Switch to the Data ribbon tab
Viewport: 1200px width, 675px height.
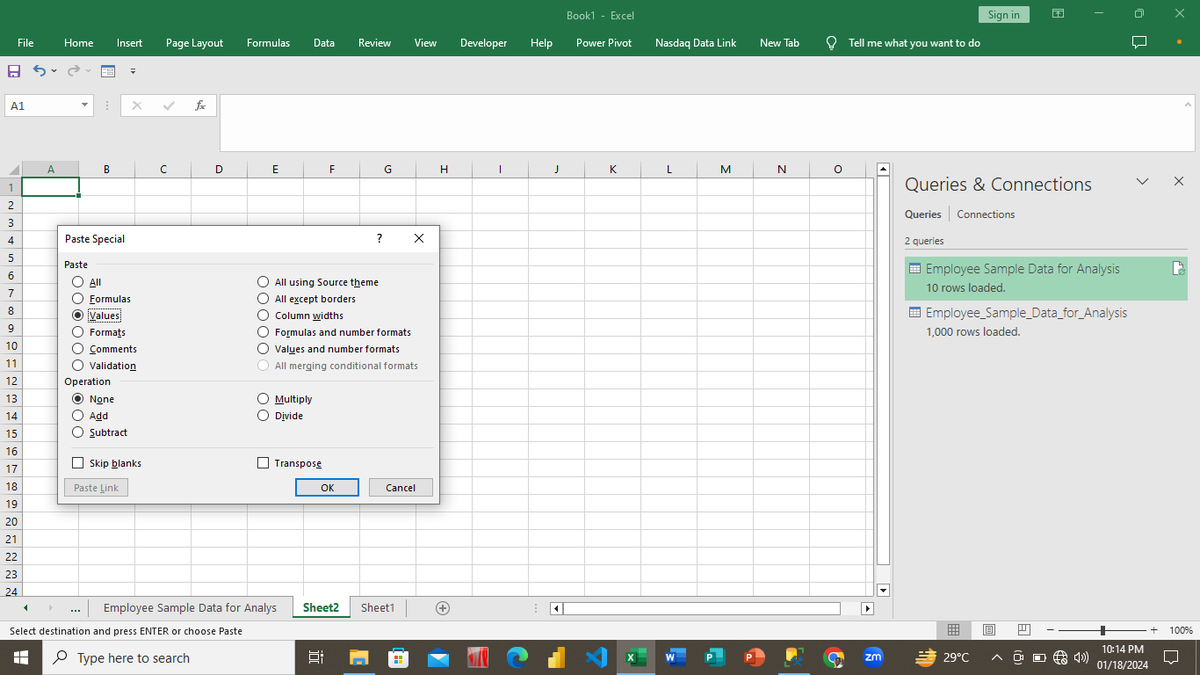324,43
